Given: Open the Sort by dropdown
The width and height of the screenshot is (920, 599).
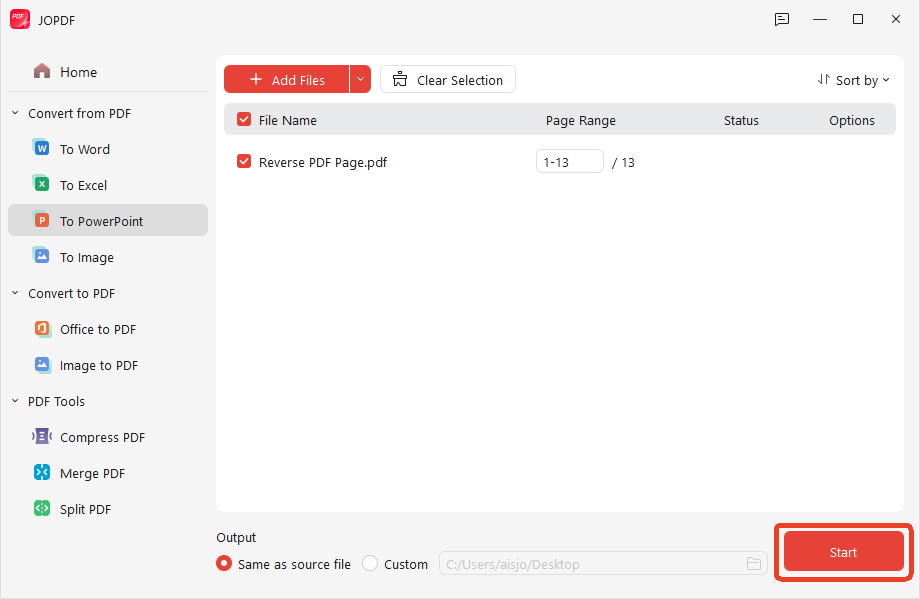Looking at the screenshot, I should tap(854, 80).
